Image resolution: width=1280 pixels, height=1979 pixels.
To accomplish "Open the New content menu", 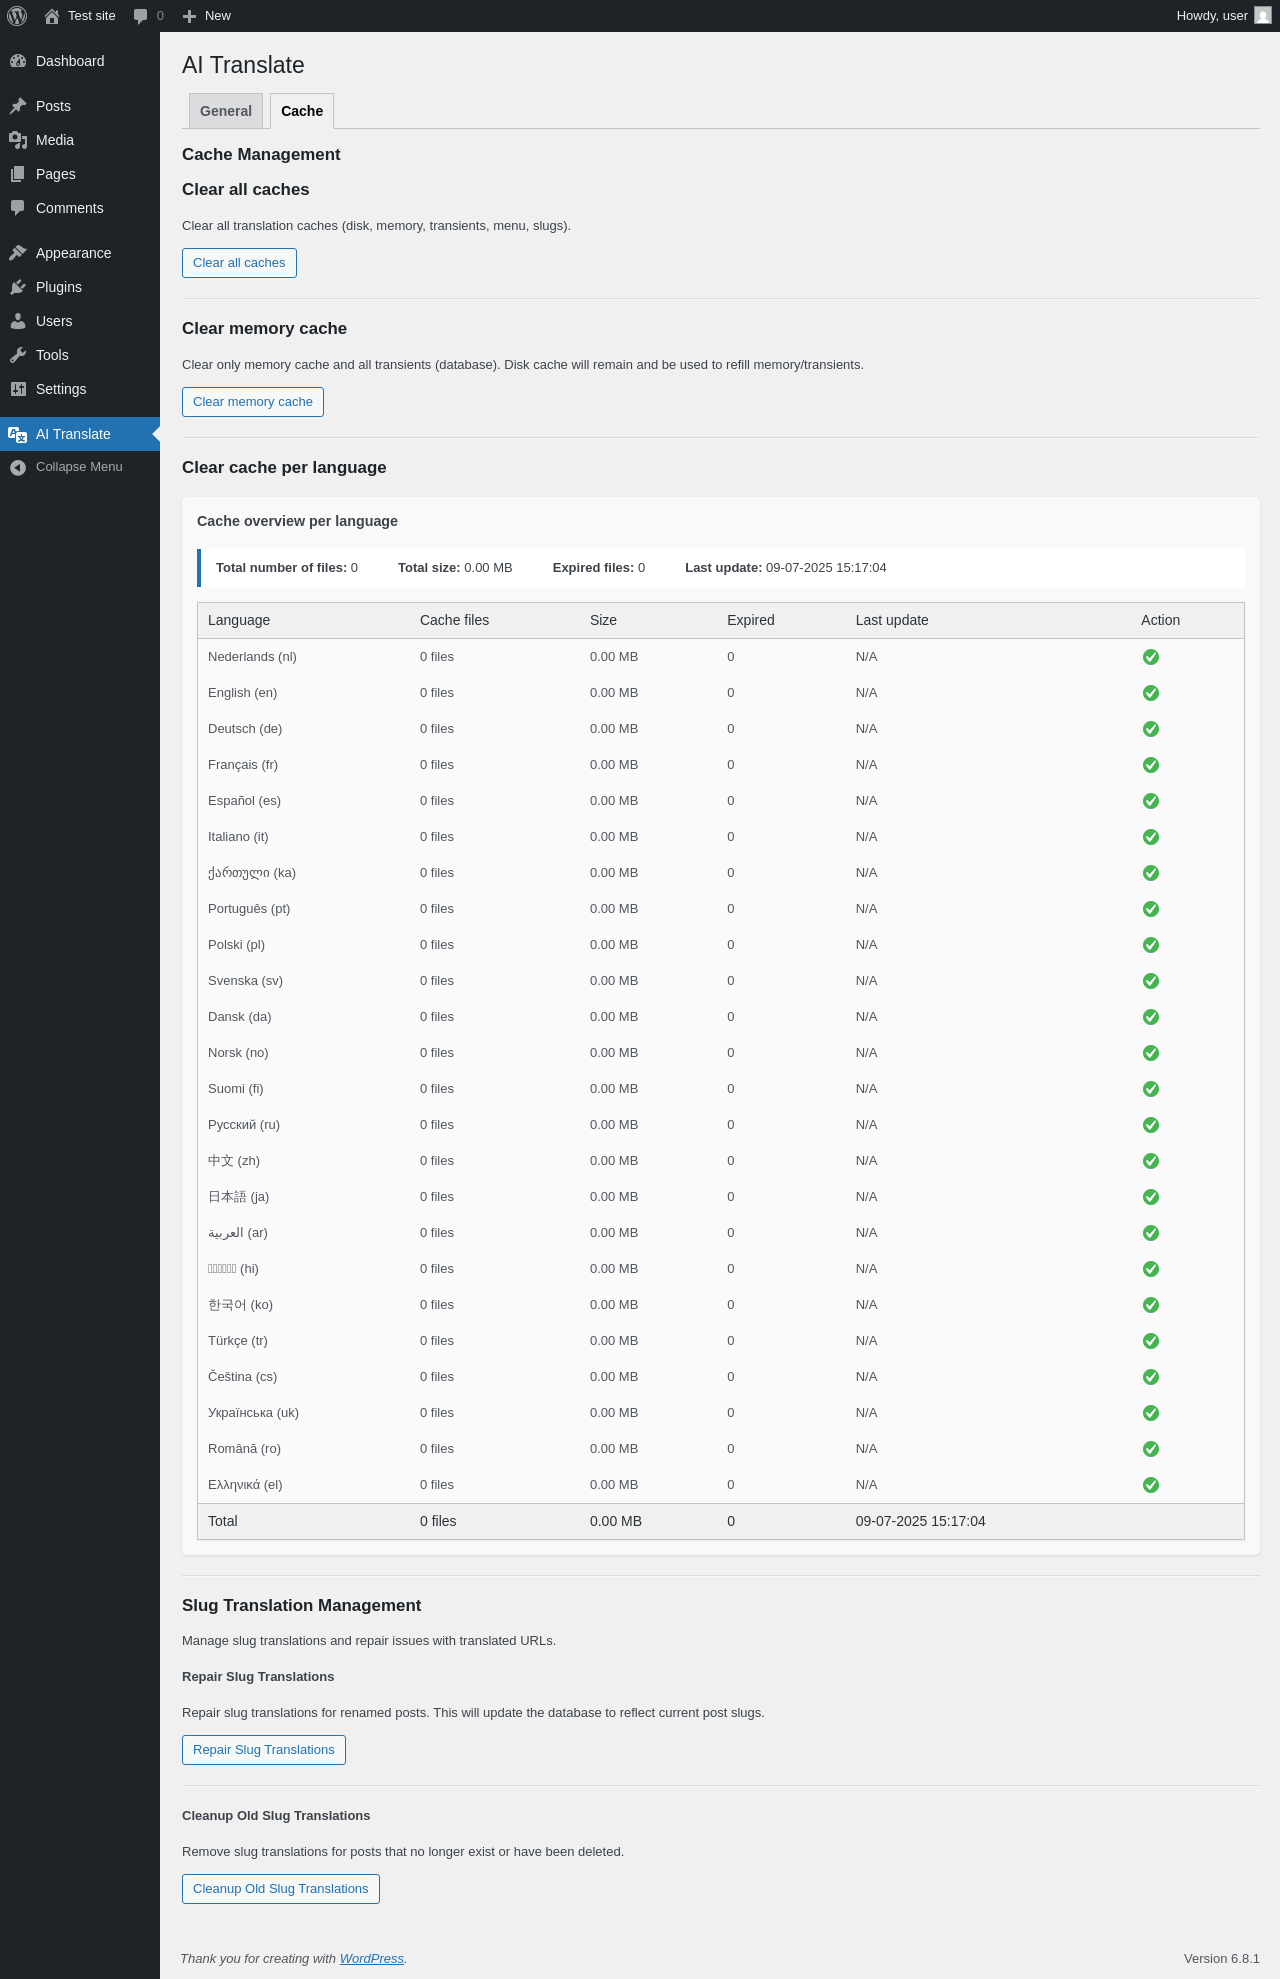I will [207, 16].
